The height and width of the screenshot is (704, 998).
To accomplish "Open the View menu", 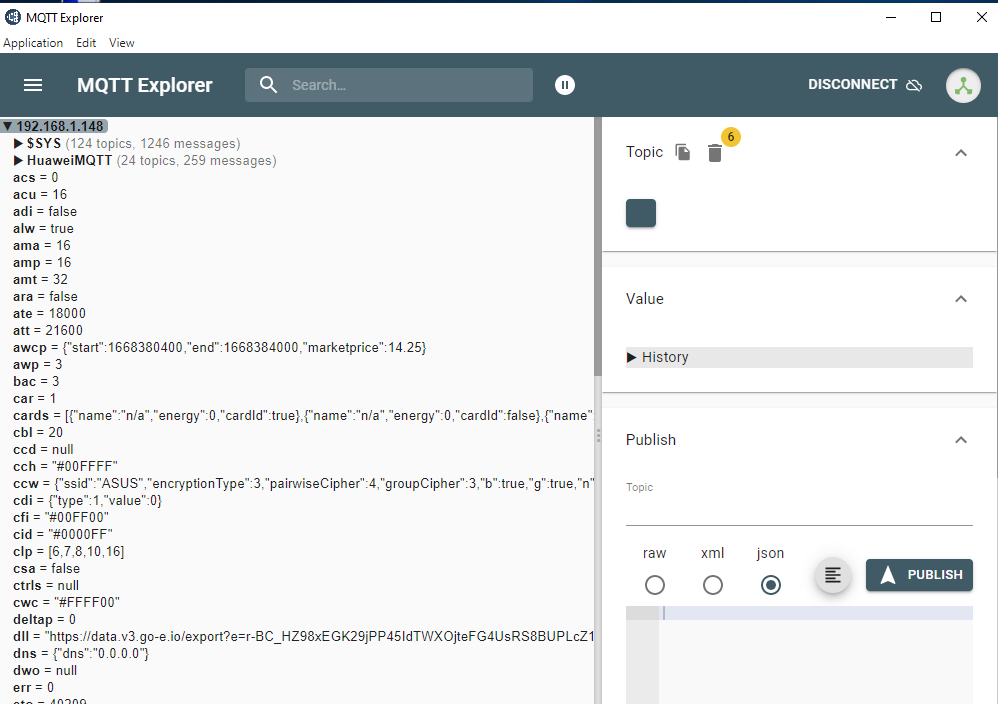I will (x=121, y=43).
